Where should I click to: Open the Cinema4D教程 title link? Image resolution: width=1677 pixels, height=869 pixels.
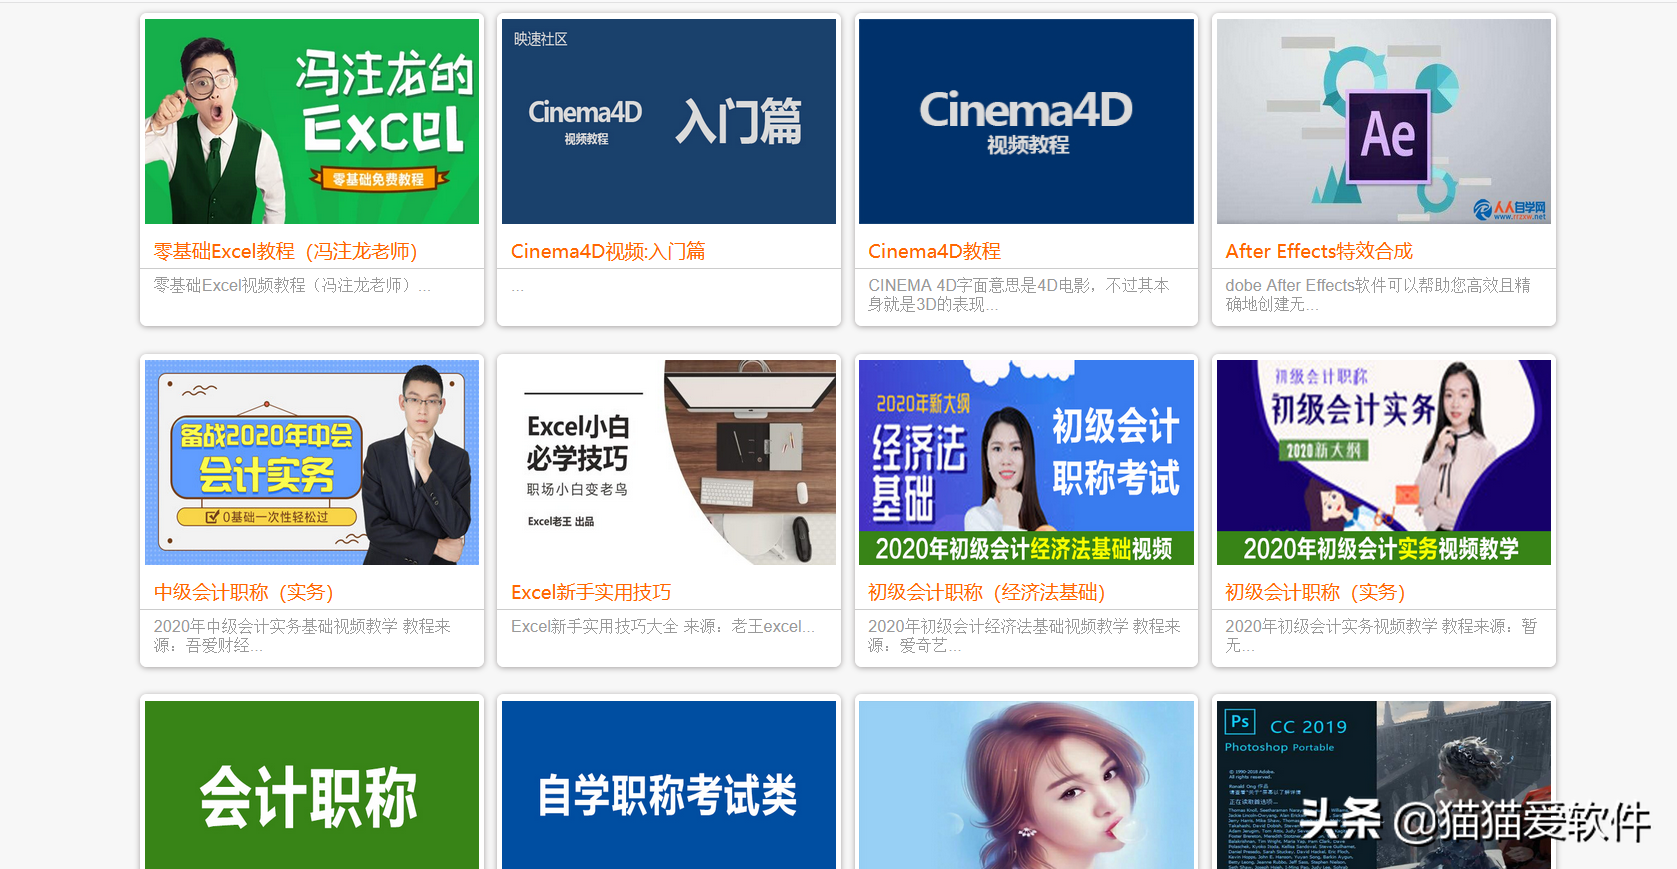click(x=934, y=251)
